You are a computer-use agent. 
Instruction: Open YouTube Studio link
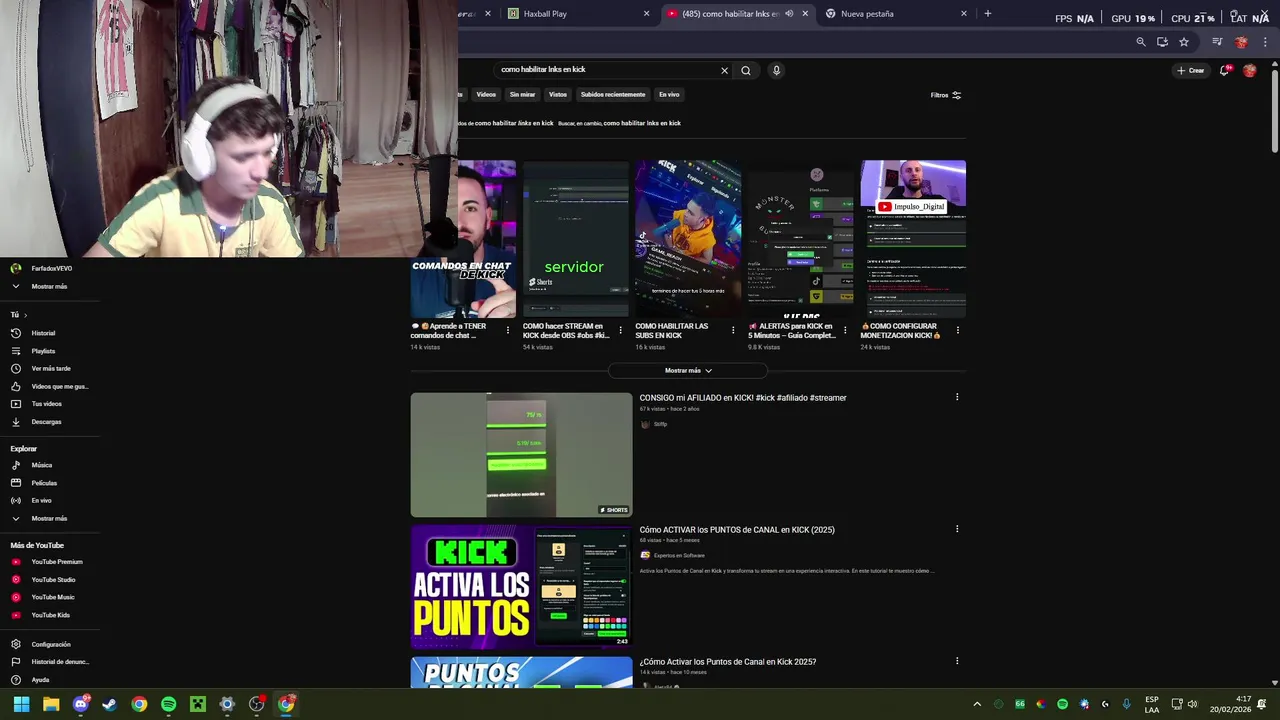53,580
